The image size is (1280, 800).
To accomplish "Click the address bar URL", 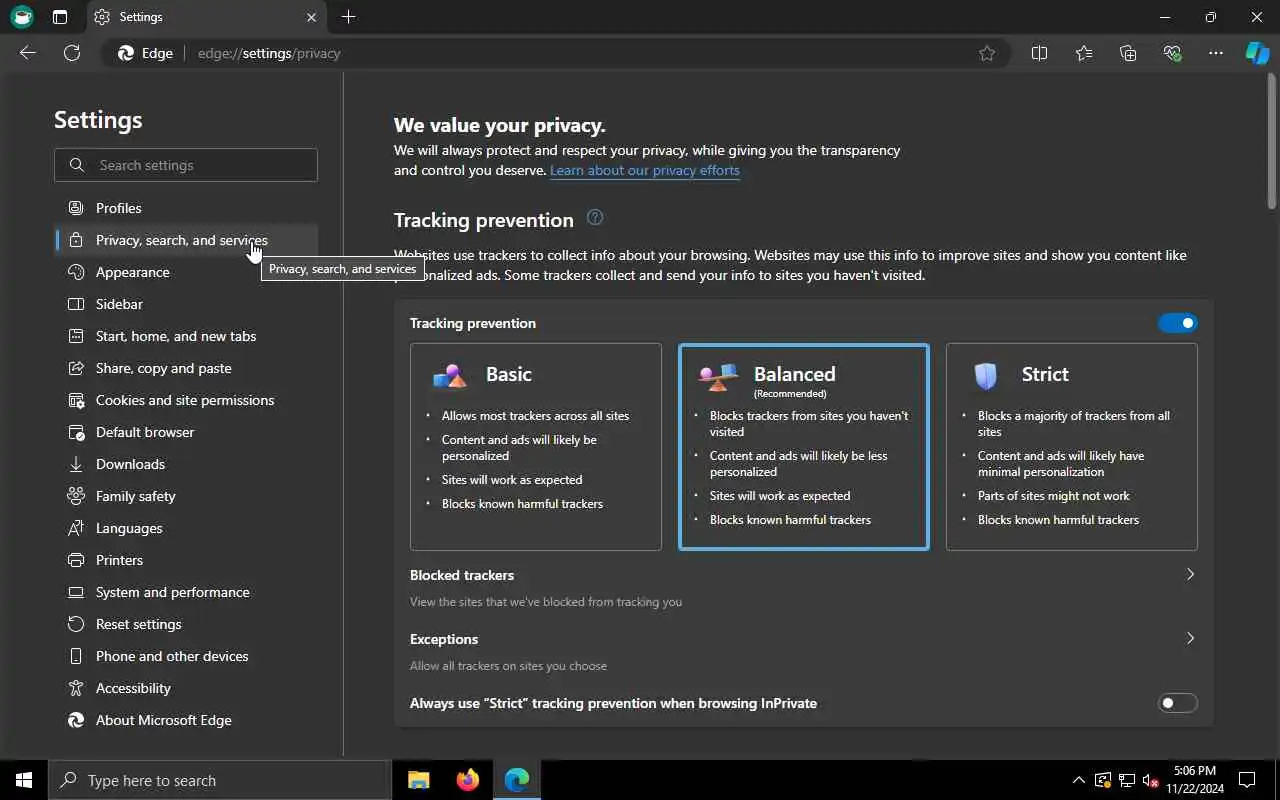I will click(269, 53).
